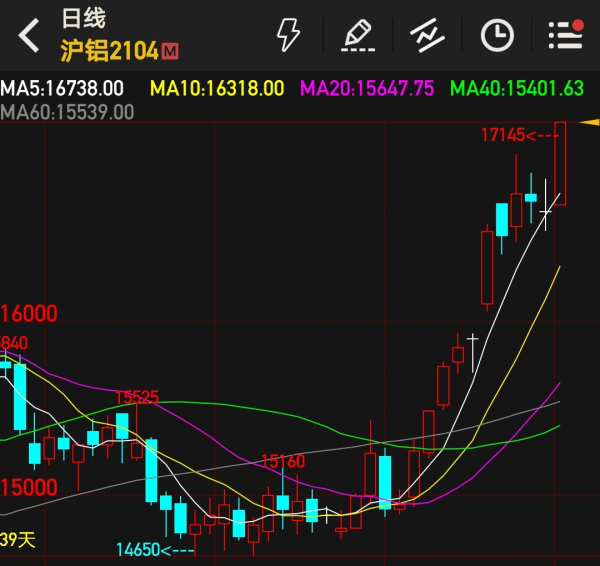Tap the lightning quick-trade icon
Screen dimensions: 600x566
[x=288, y=35]
